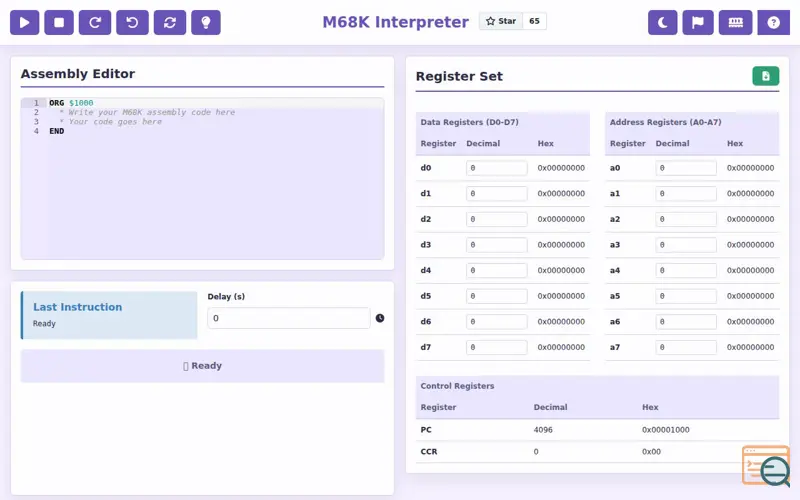
Task: Click the floating console search icon at bottom right
Action: (x=766, y=466)
